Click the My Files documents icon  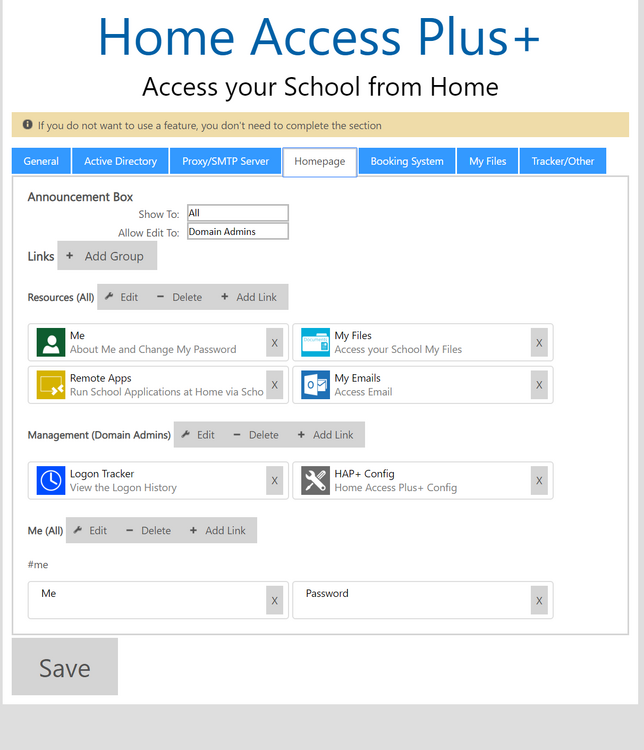[315, 342]
